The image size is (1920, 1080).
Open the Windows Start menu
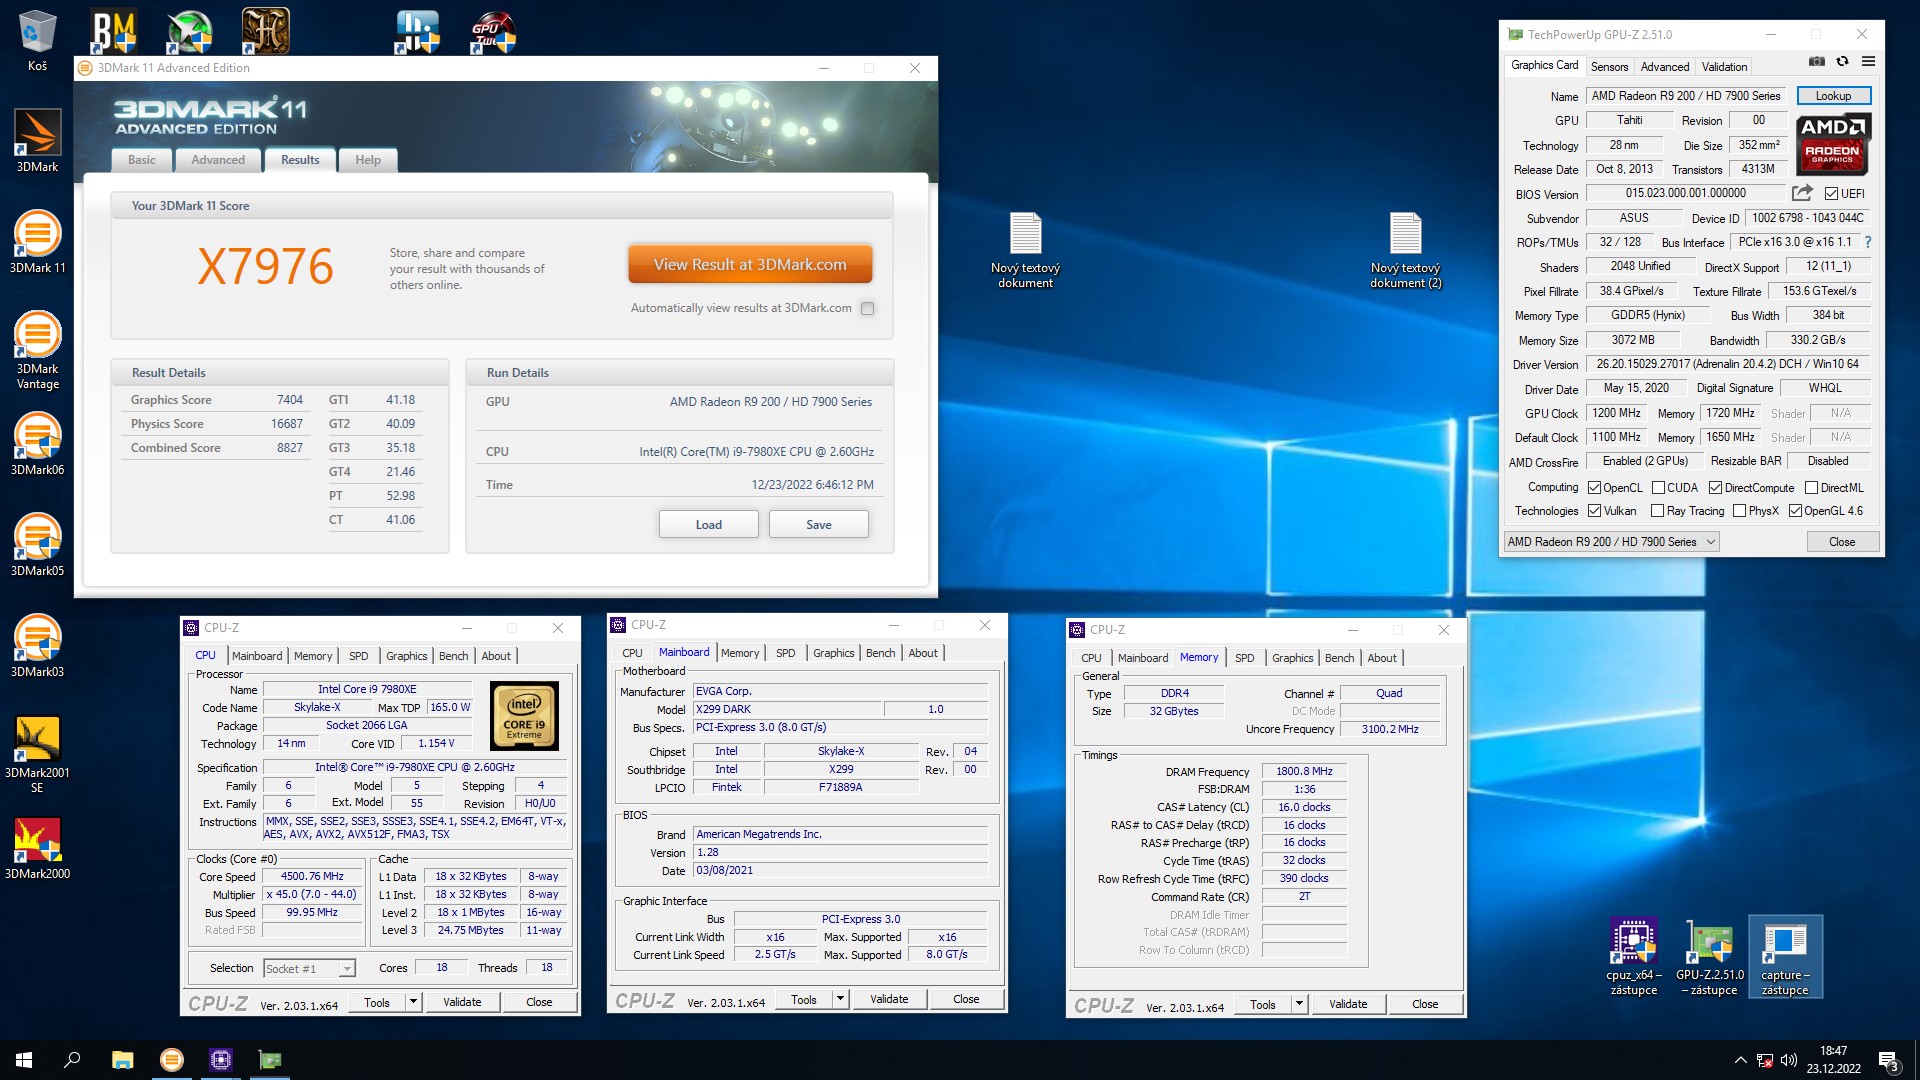click(x=24, y=1060)
